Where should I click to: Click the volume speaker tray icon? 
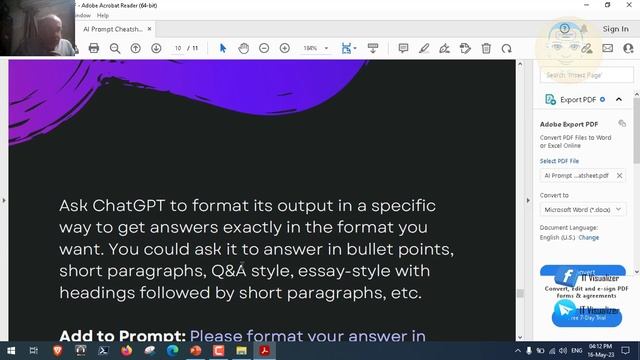[x=563, y=351]
